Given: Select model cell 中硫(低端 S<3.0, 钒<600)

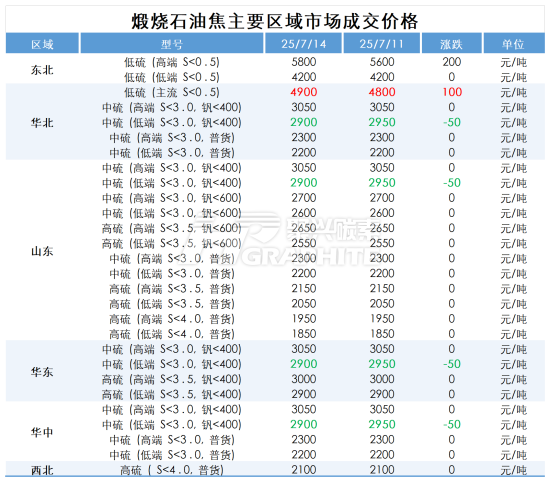Looking at the screenshot, I should (172, 213).
